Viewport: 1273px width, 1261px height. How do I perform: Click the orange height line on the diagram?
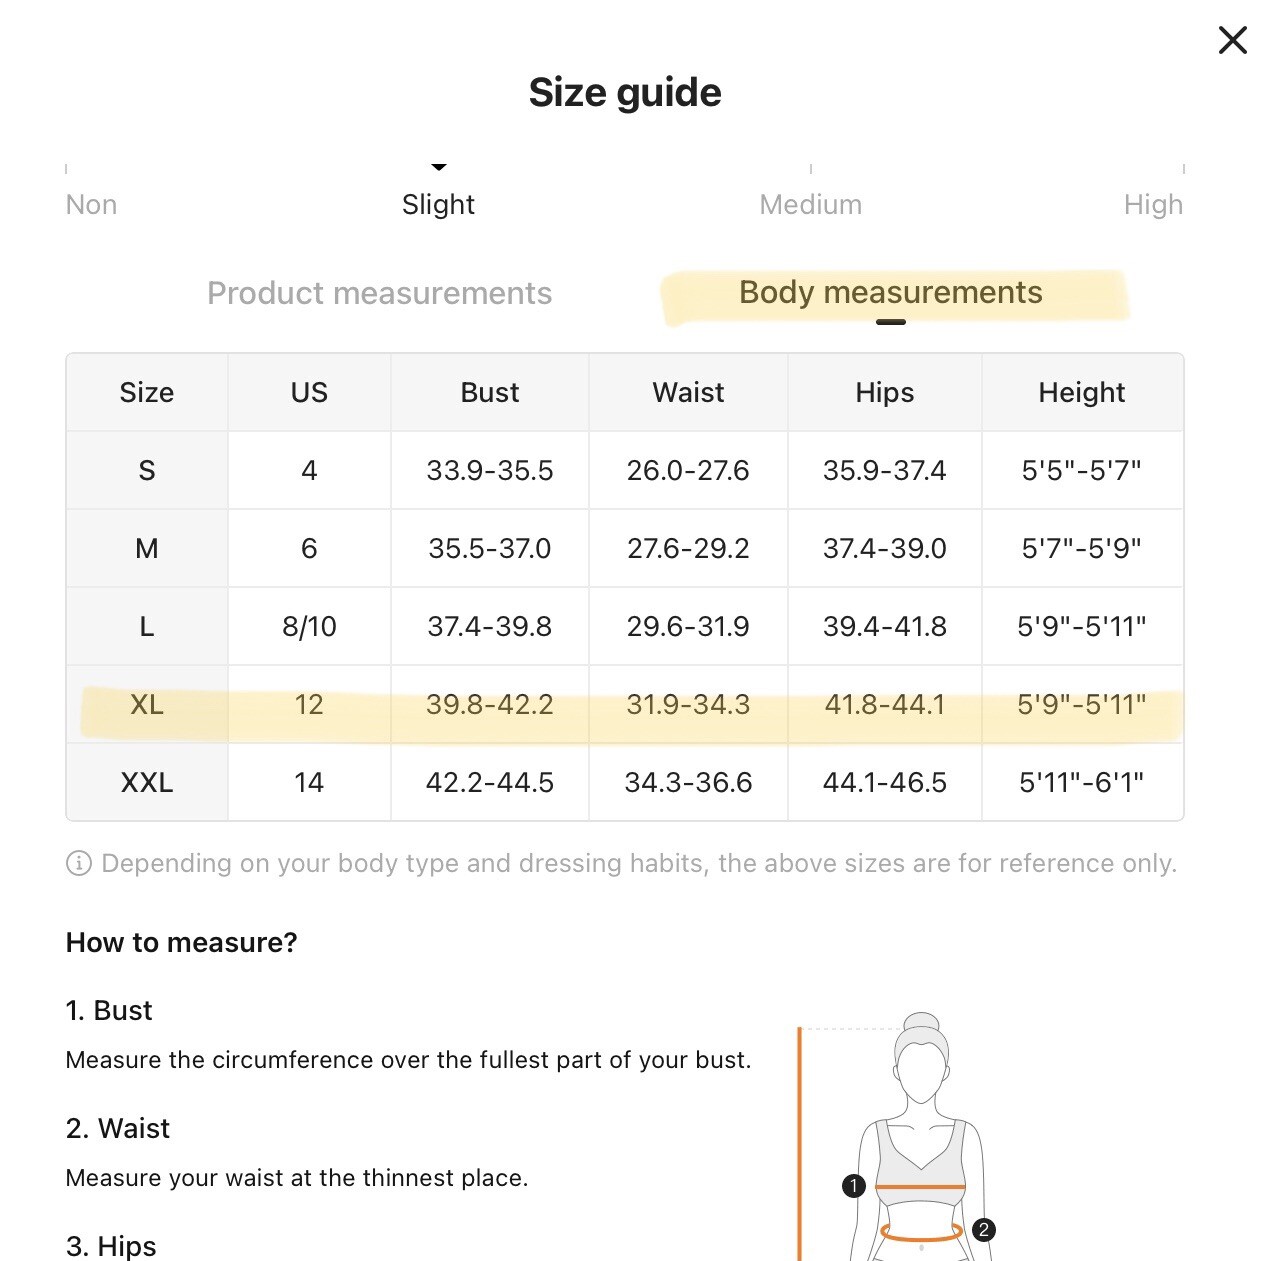(800, 1140)
